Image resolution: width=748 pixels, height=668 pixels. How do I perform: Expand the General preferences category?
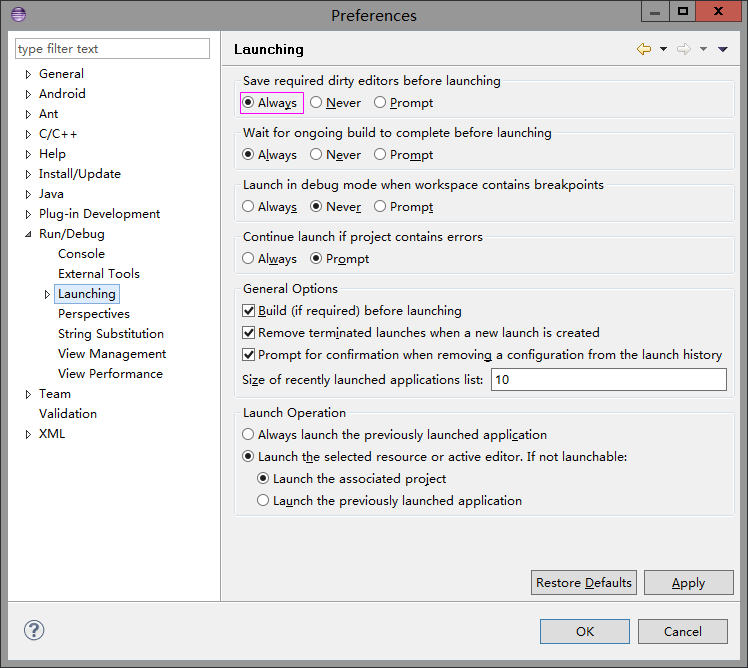pyautogui.click(x=28, y=74)
